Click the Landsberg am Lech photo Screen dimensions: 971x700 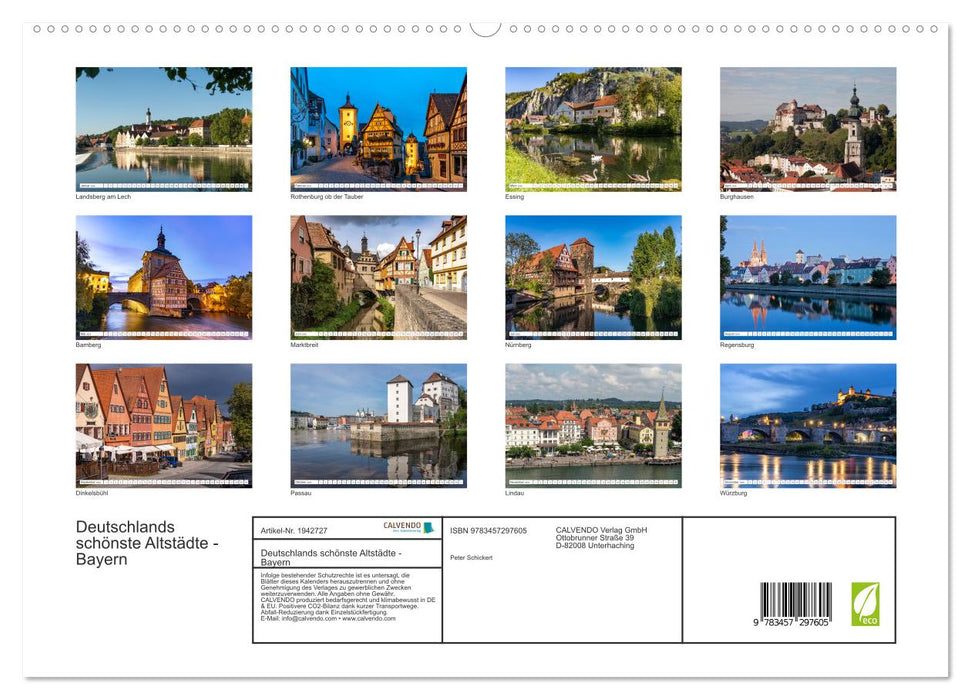pos(163,125)
